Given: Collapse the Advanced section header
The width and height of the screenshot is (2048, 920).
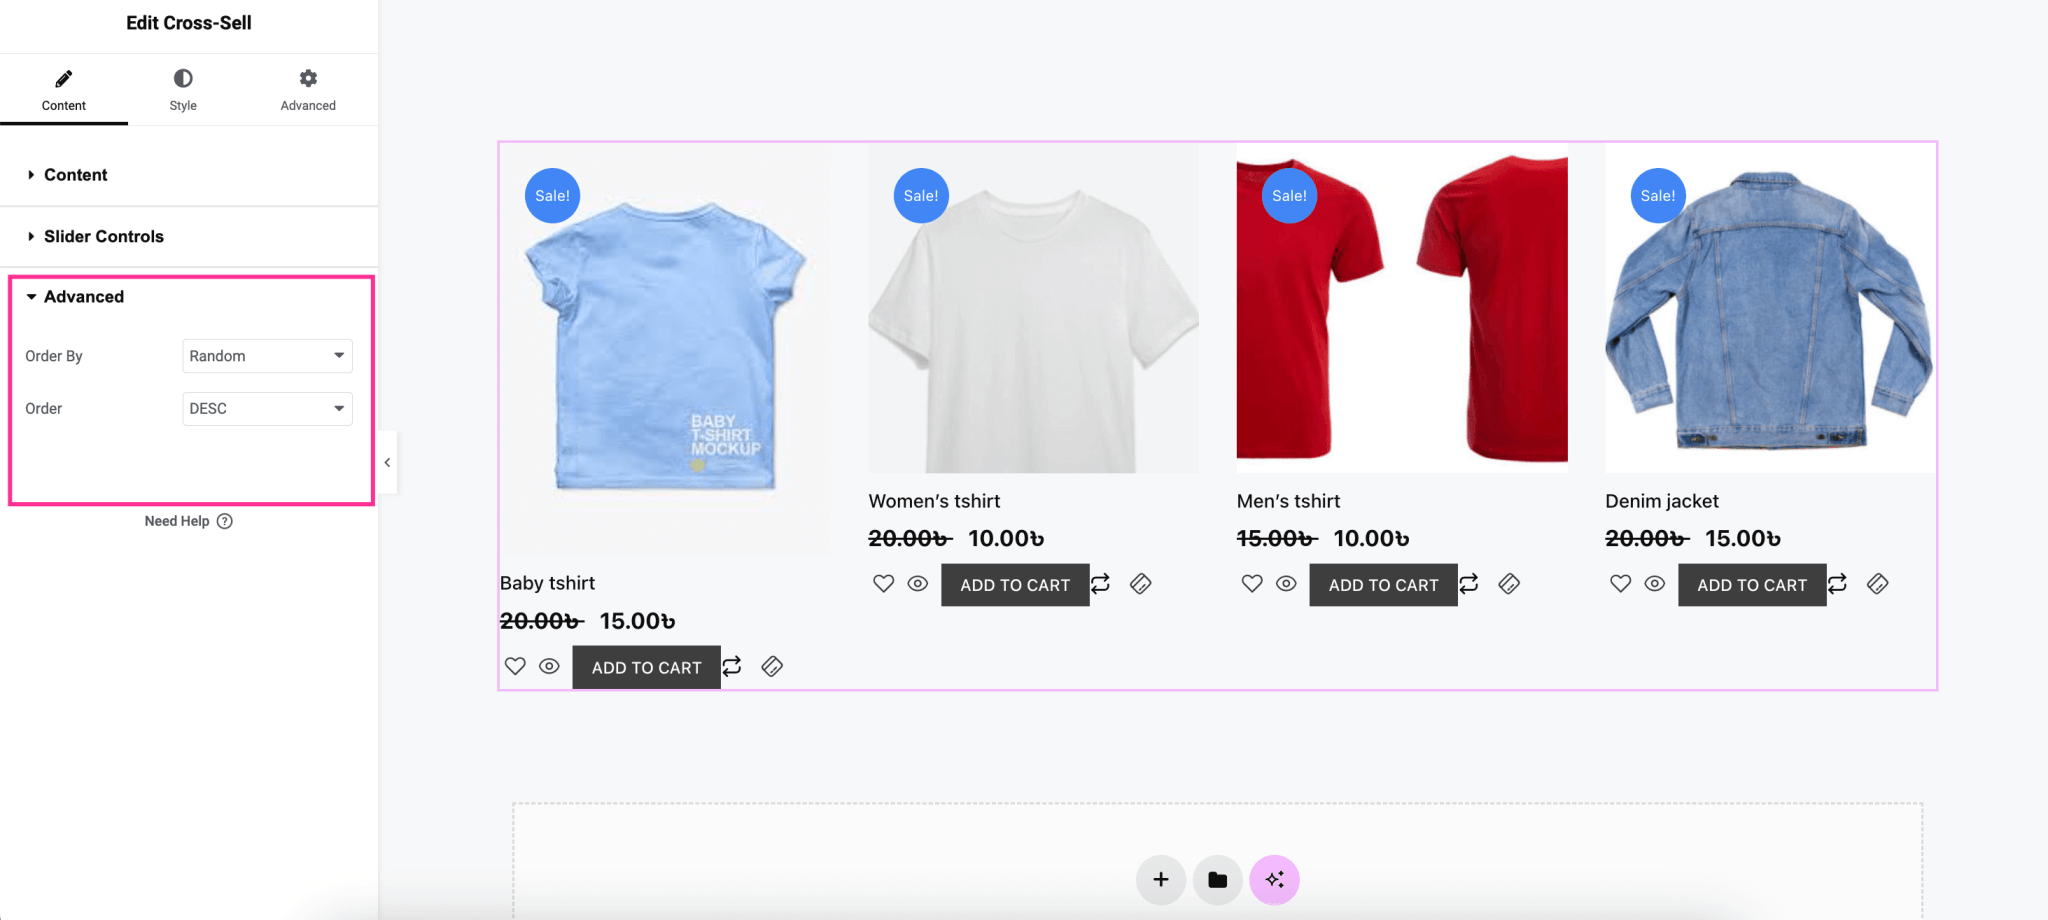Looking at the screenshot, I should point(83,296).
